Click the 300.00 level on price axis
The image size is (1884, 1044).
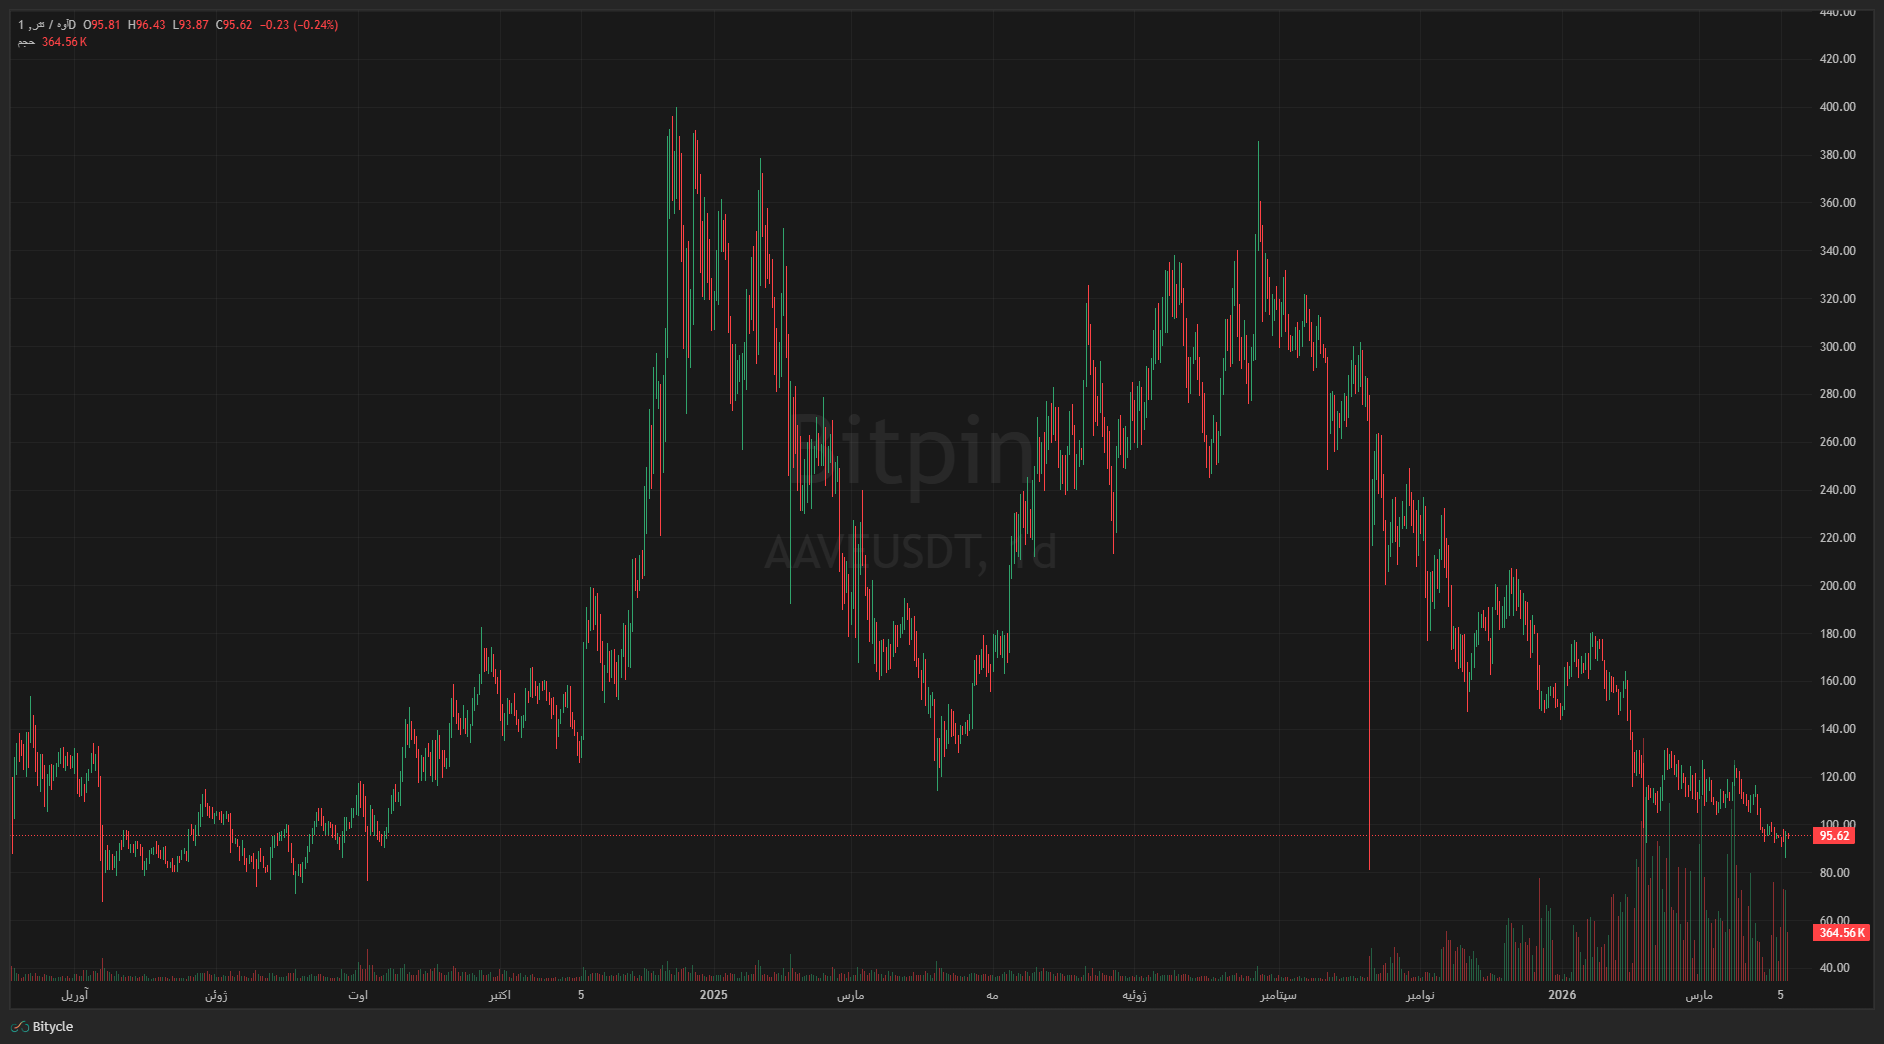click(1837, 347)
